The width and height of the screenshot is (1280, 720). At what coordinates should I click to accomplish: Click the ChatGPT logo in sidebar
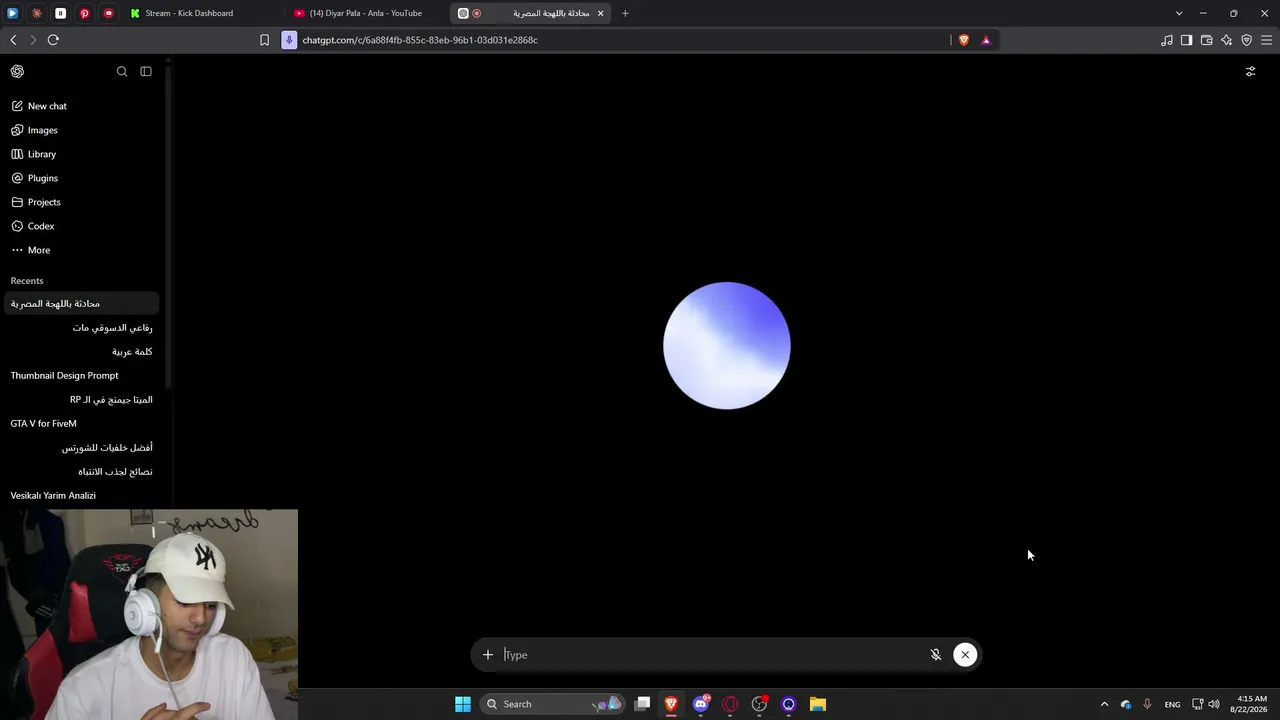(x=17, y=71)
